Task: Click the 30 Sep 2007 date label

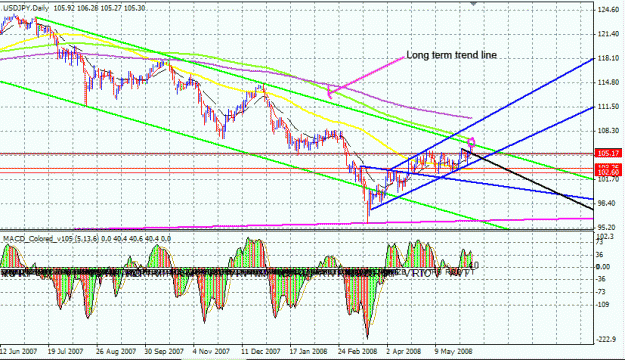Action: pos(164,352)
